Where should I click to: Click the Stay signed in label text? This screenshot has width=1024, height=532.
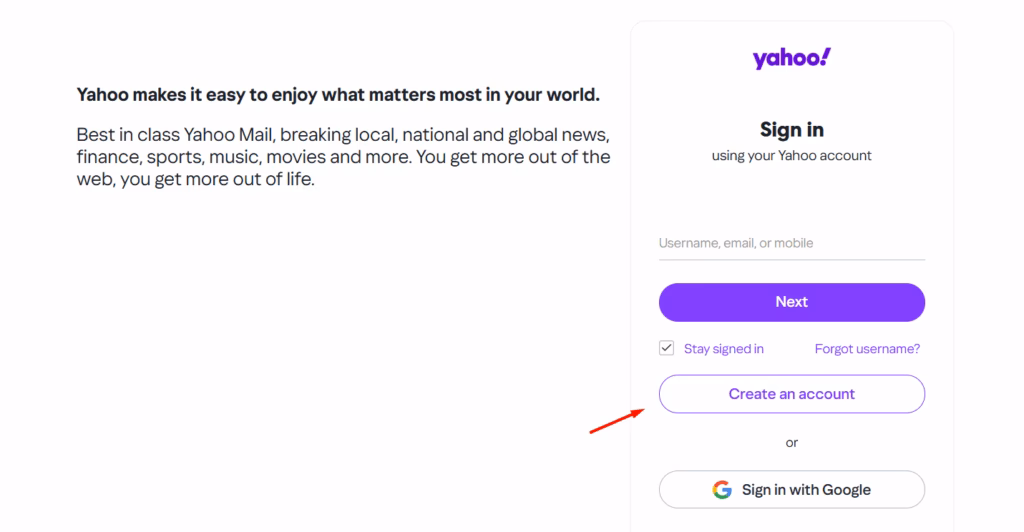(723, 349)
